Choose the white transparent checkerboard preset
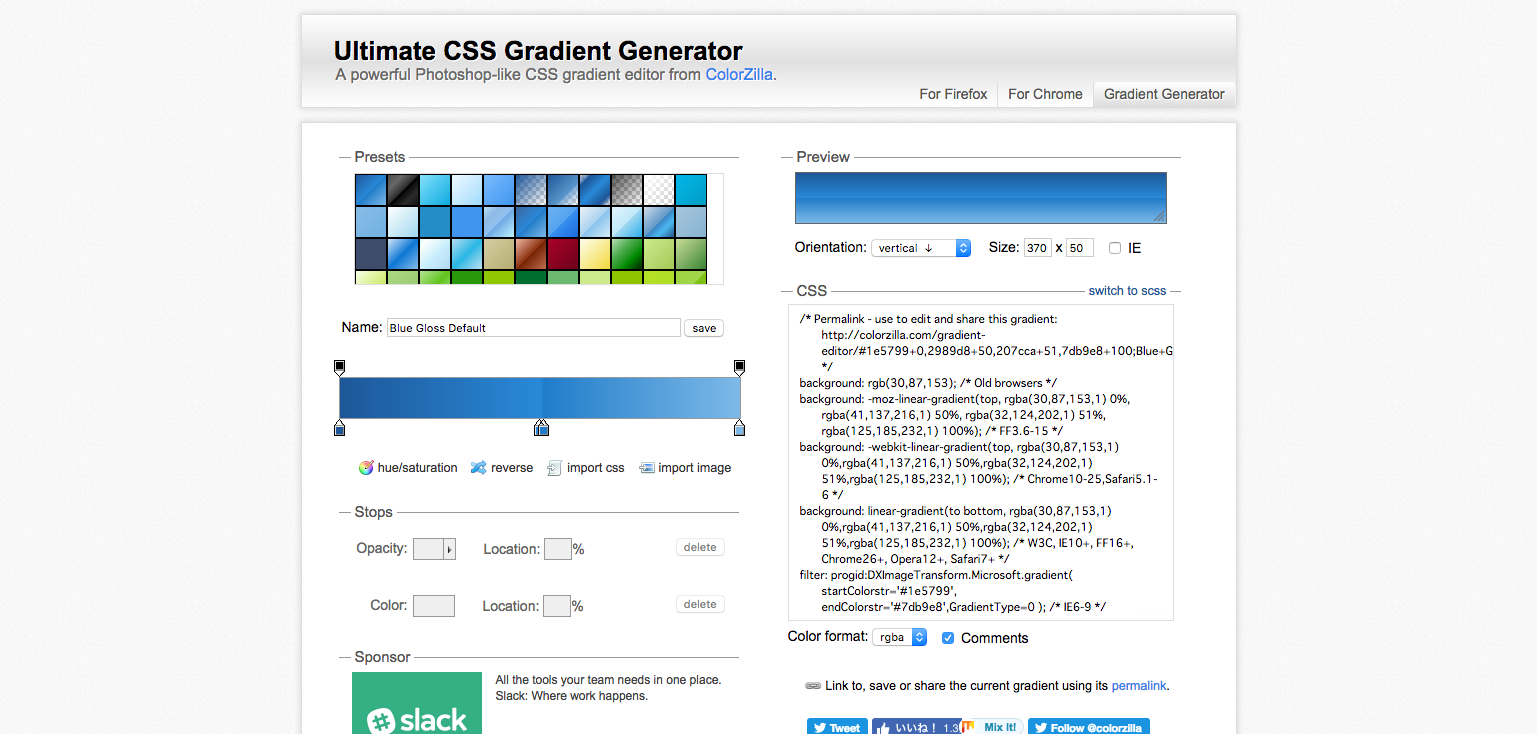 click(659, 190)
